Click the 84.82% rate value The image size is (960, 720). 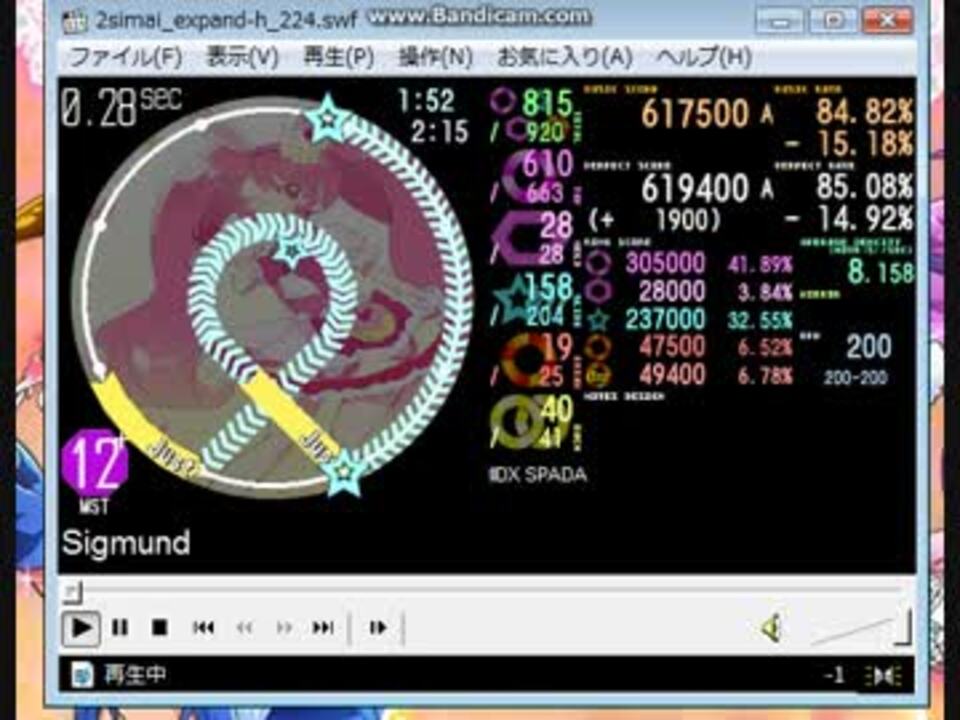click(864, 111)
